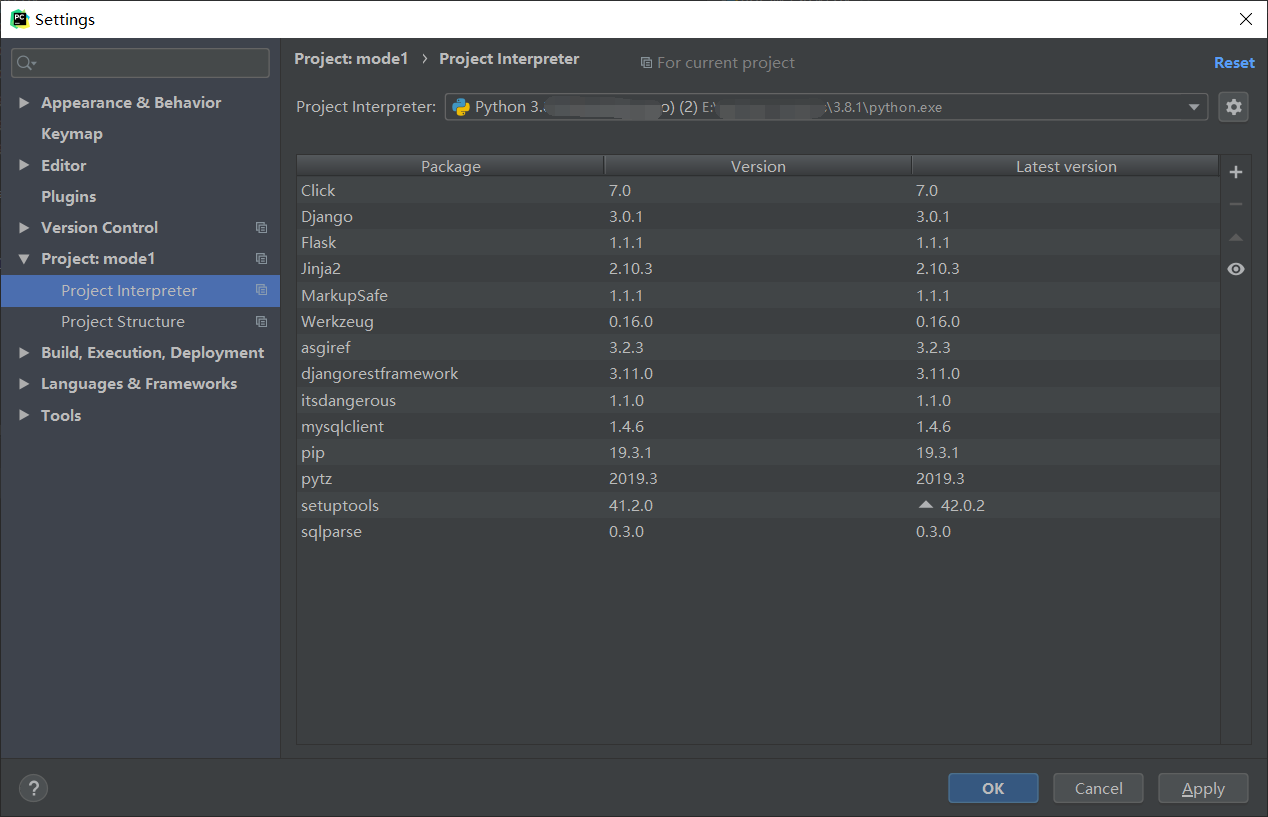Click the minus icon to uninstall package

tap(1236, 204)
